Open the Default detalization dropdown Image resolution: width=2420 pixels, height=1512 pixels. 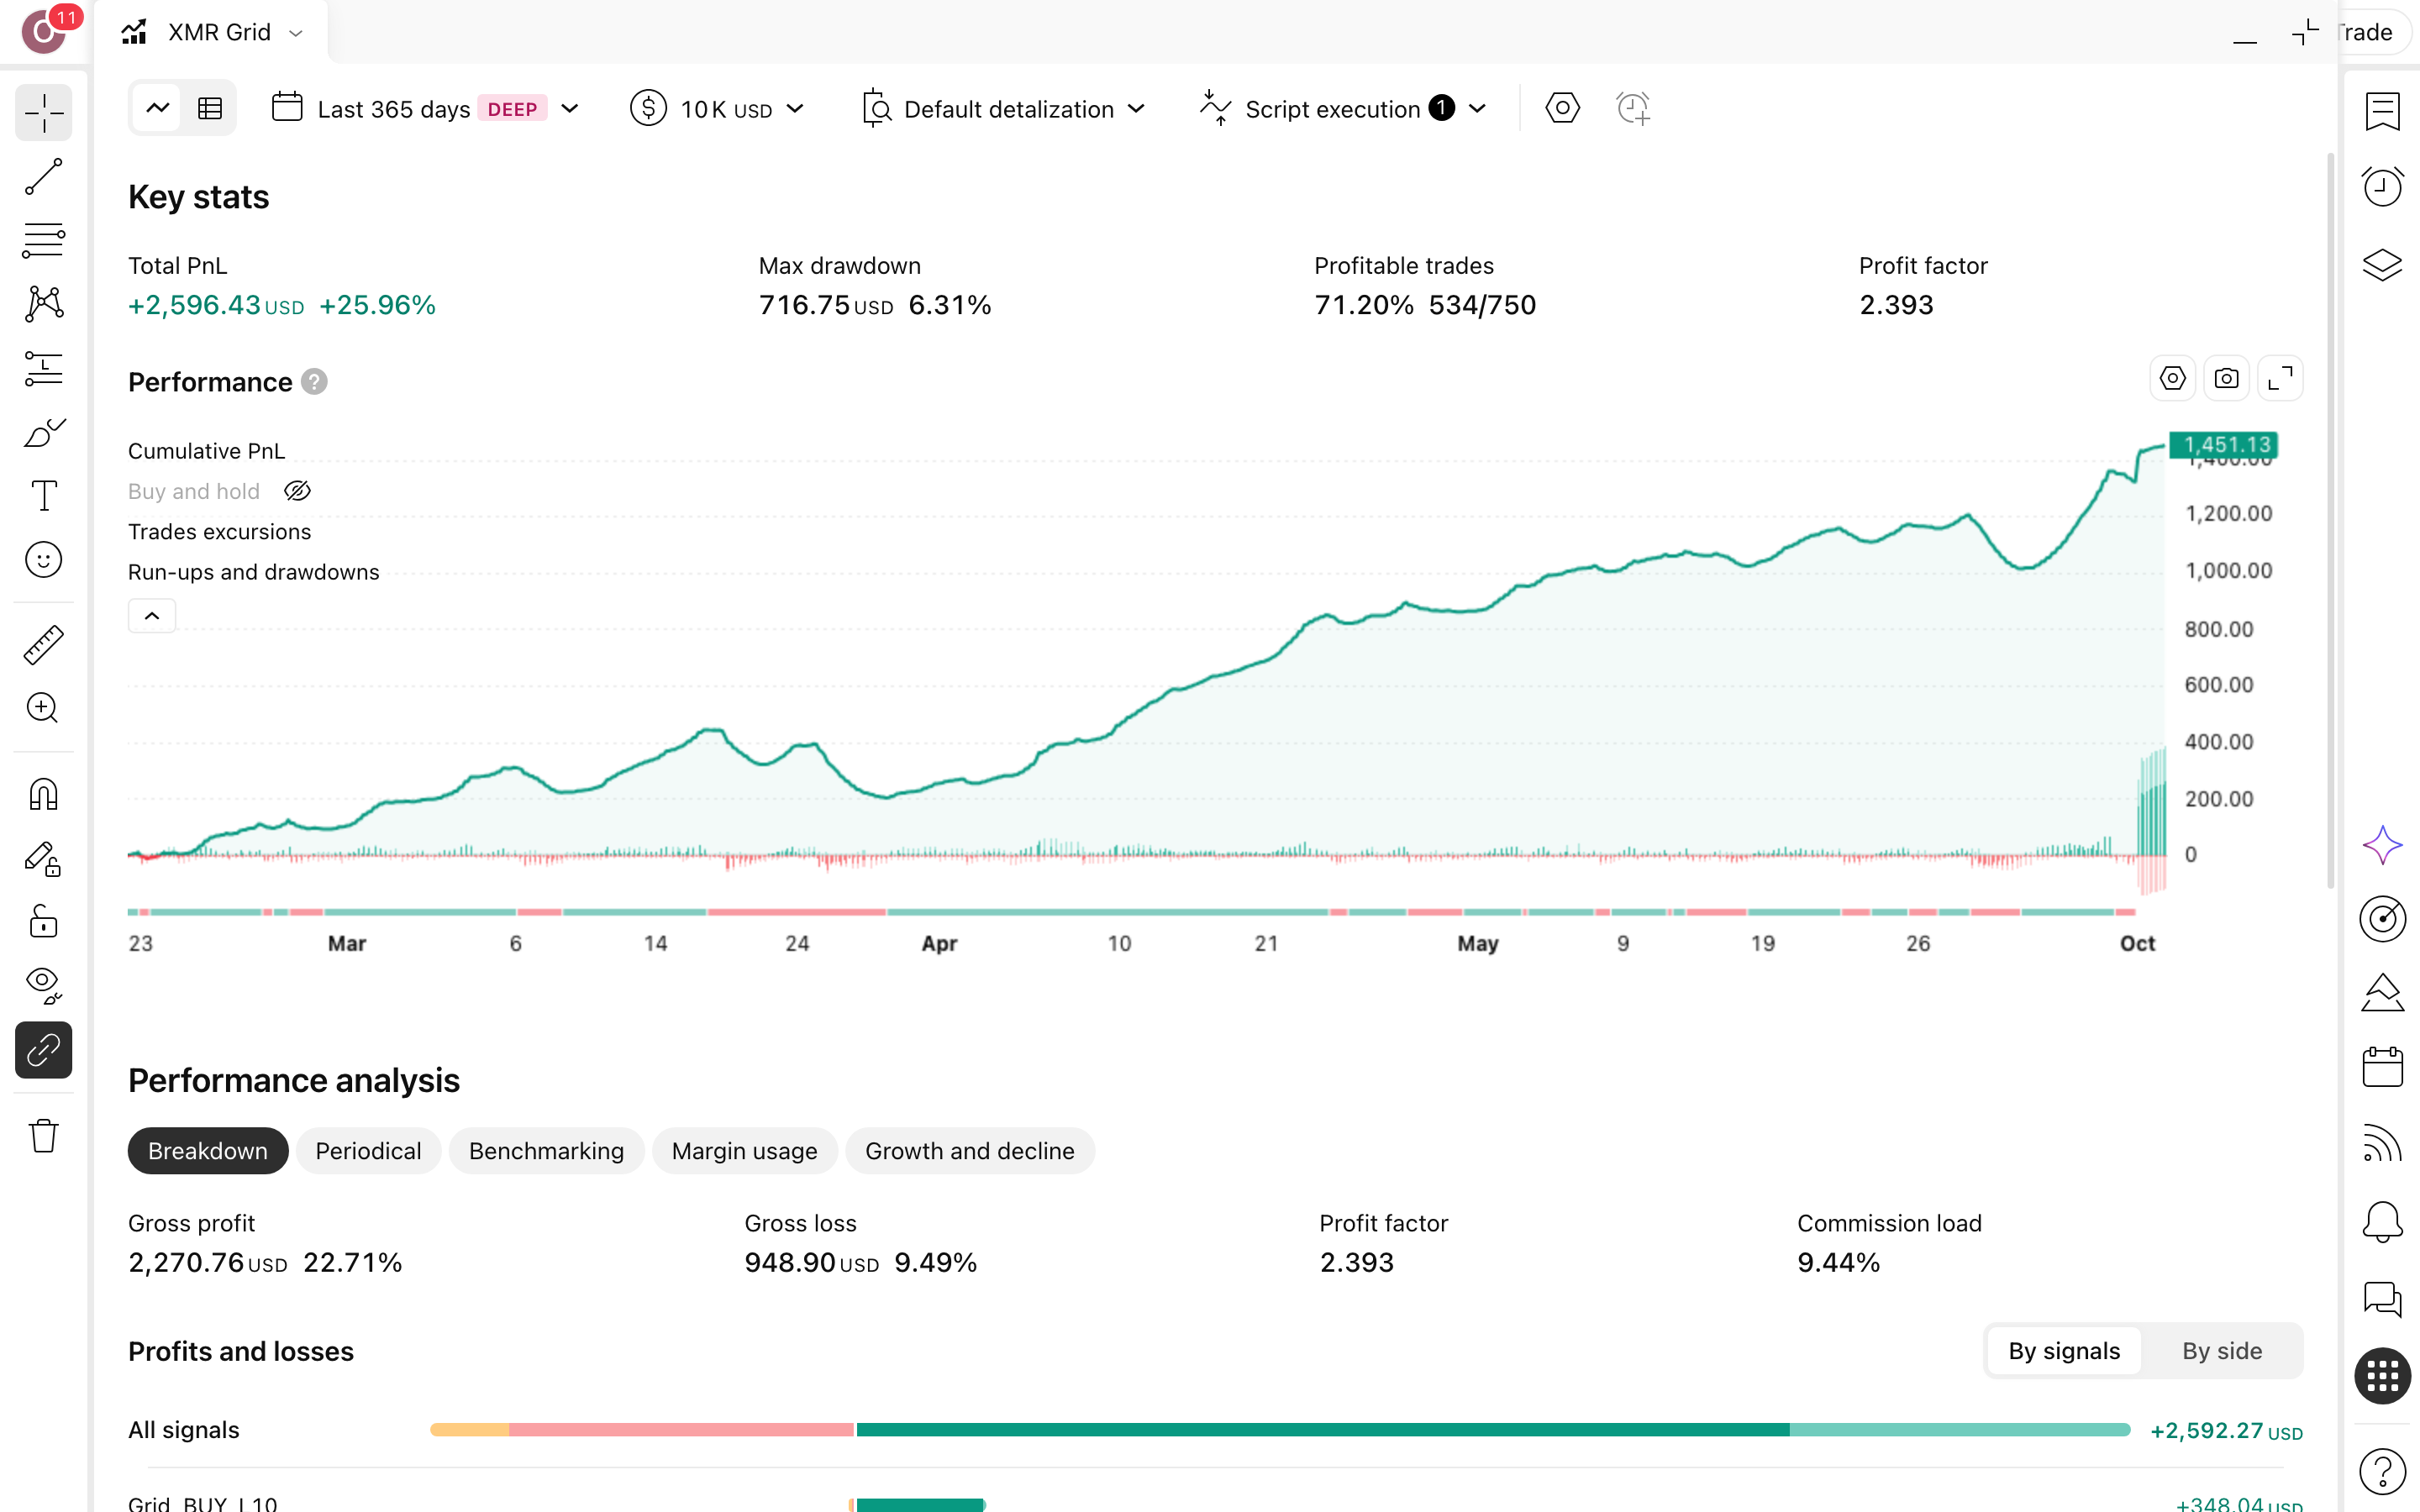coord(1003,108)
